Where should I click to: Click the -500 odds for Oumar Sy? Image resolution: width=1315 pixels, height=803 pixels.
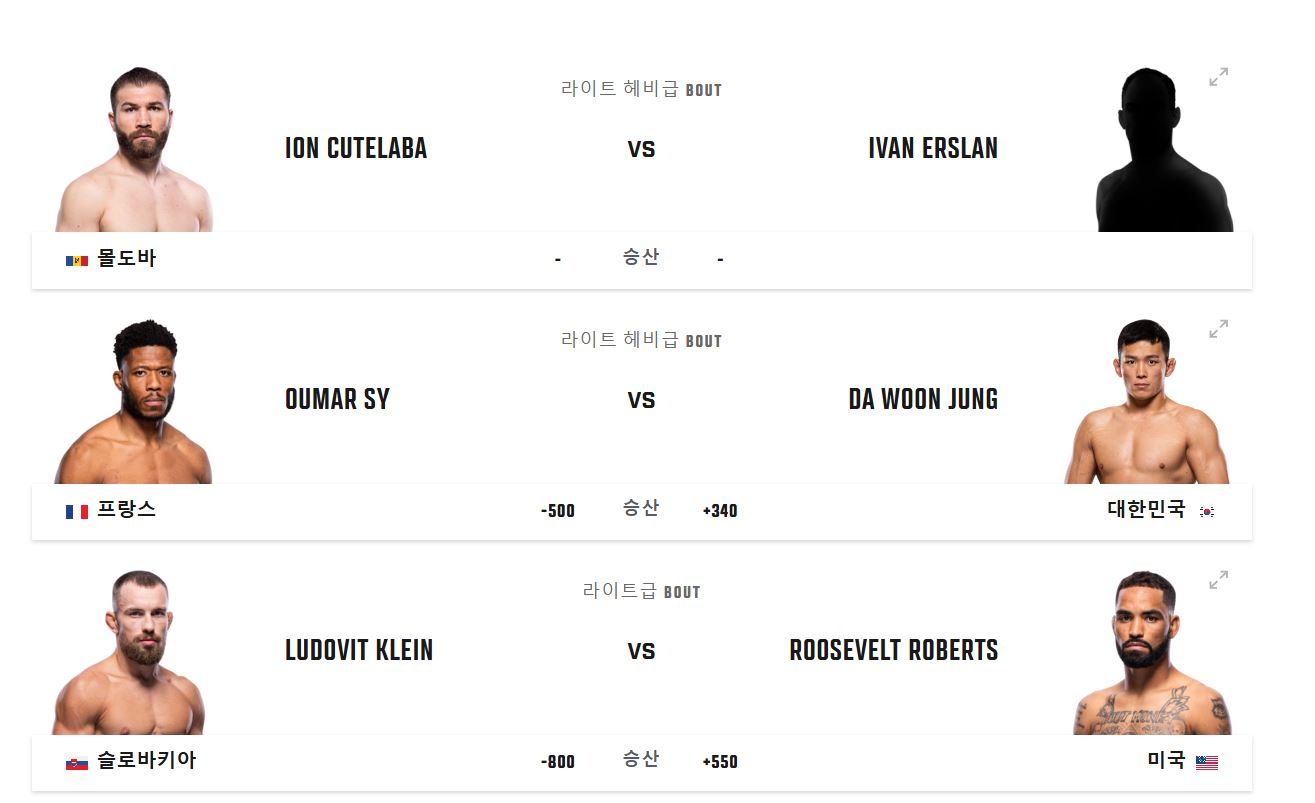coord(558,511)
